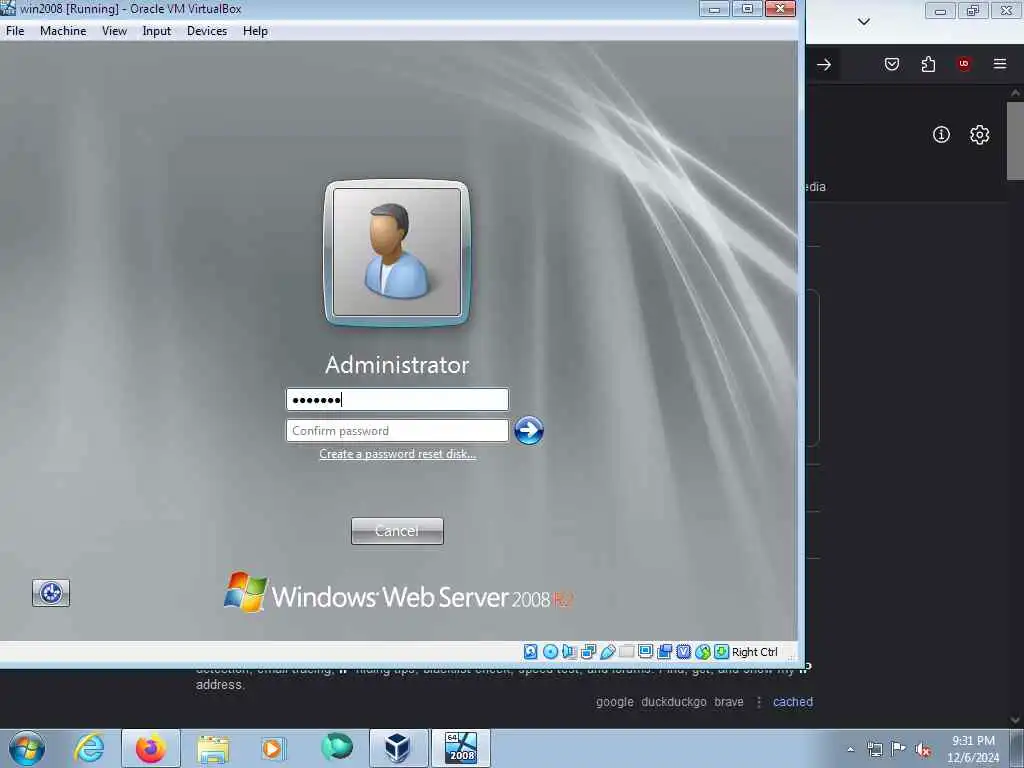1024x768 pixels.
Task: Click the Firefox page vertical scrollbar thumb
Action: (x=1016, y=140)
